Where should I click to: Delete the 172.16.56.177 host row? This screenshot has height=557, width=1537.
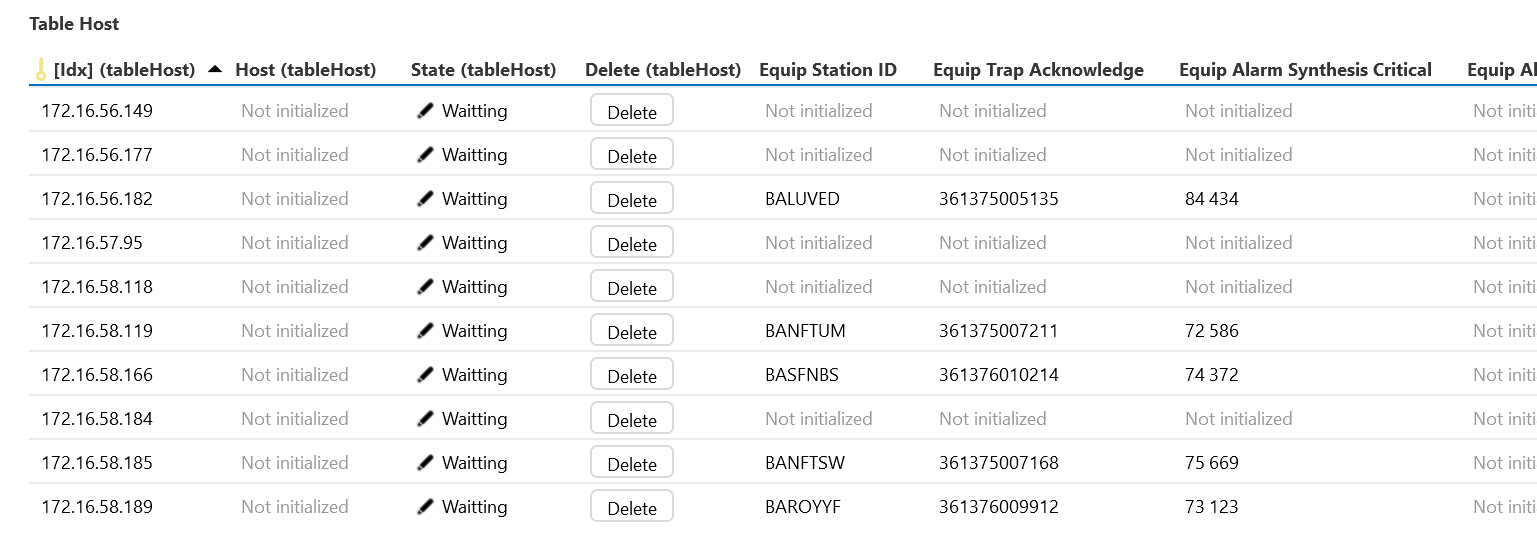click(632, 155)
